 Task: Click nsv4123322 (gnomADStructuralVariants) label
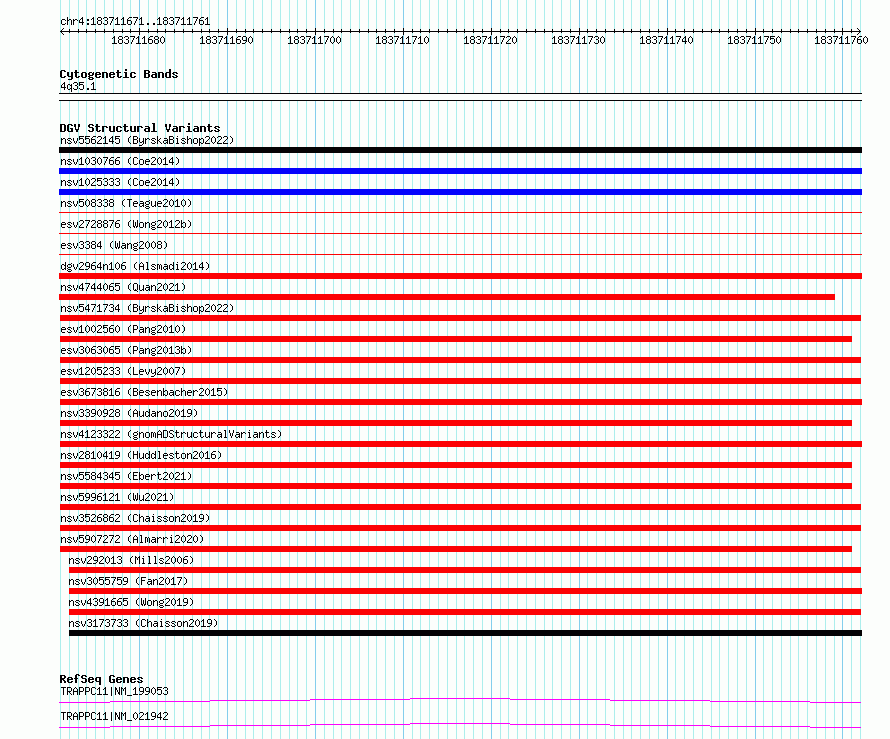[x=171, y=434]
